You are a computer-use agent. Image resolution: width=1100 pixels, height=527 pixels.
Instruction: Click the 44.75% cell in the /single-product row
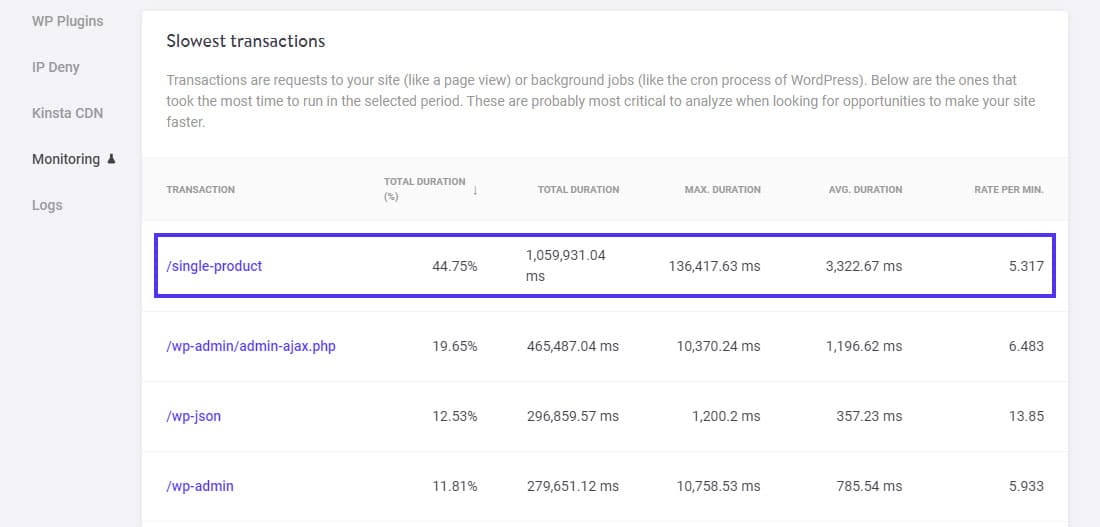point(454,266)
